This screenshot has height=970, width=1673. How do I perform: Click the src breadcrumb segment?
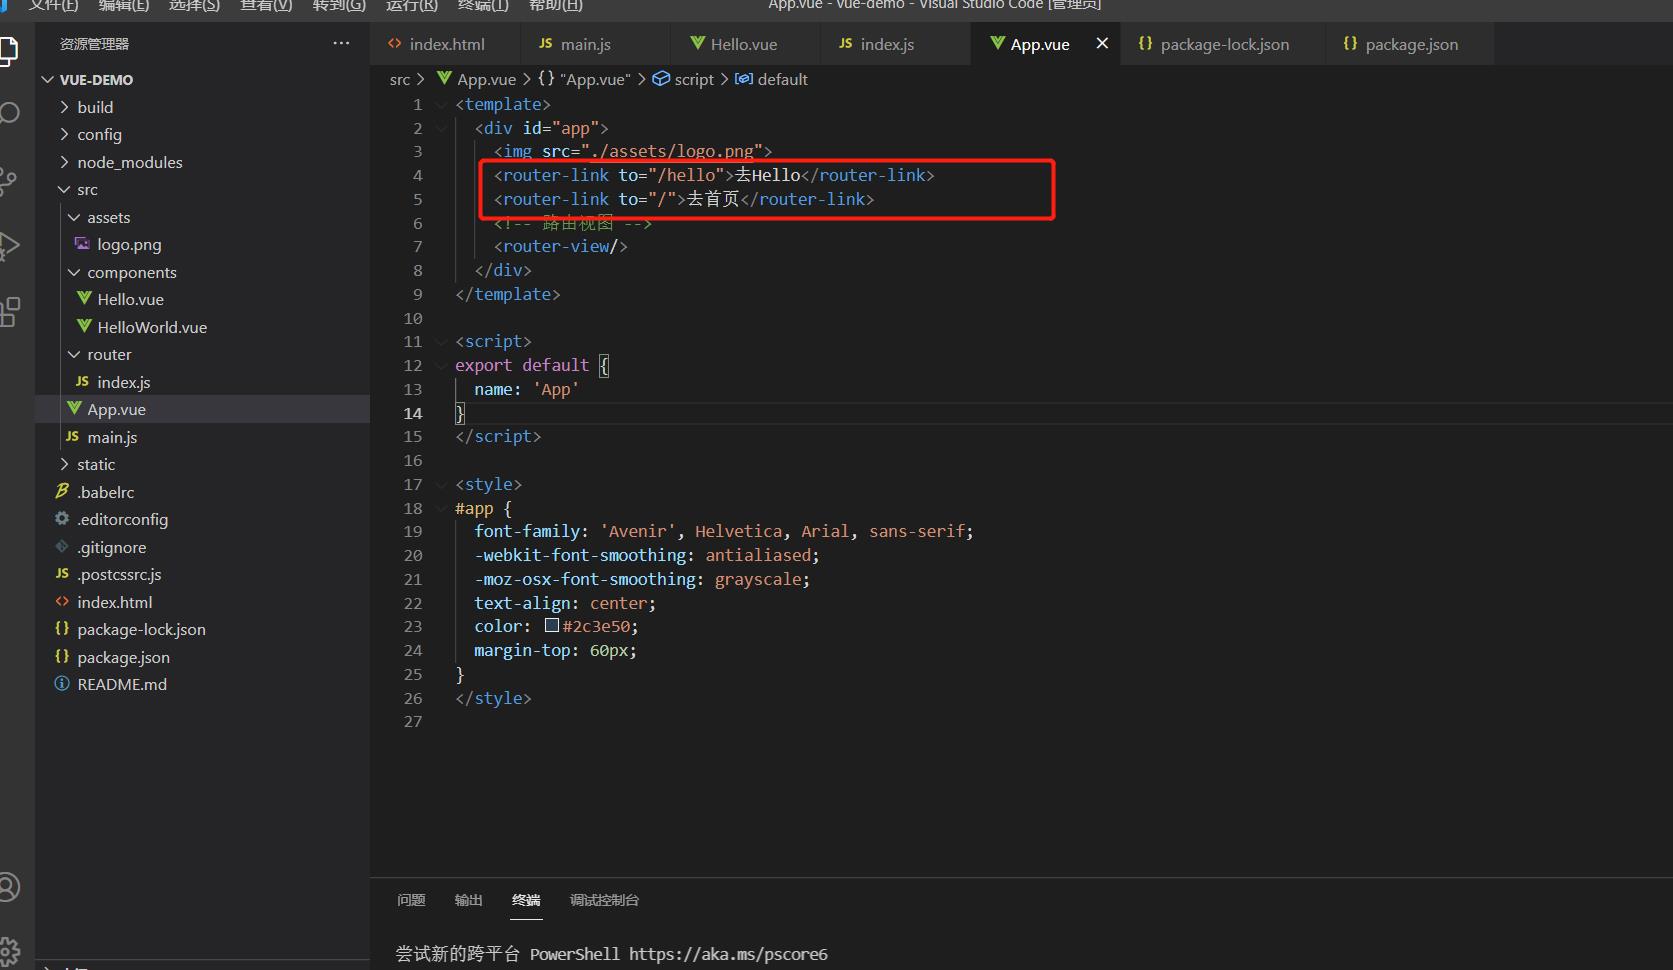[400, 79]
